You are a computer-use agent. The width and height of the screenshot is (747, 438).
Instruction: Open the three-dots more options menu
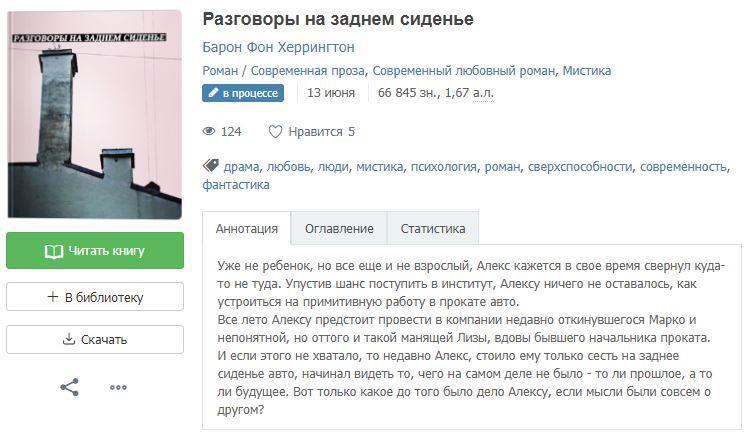(118, 388)
